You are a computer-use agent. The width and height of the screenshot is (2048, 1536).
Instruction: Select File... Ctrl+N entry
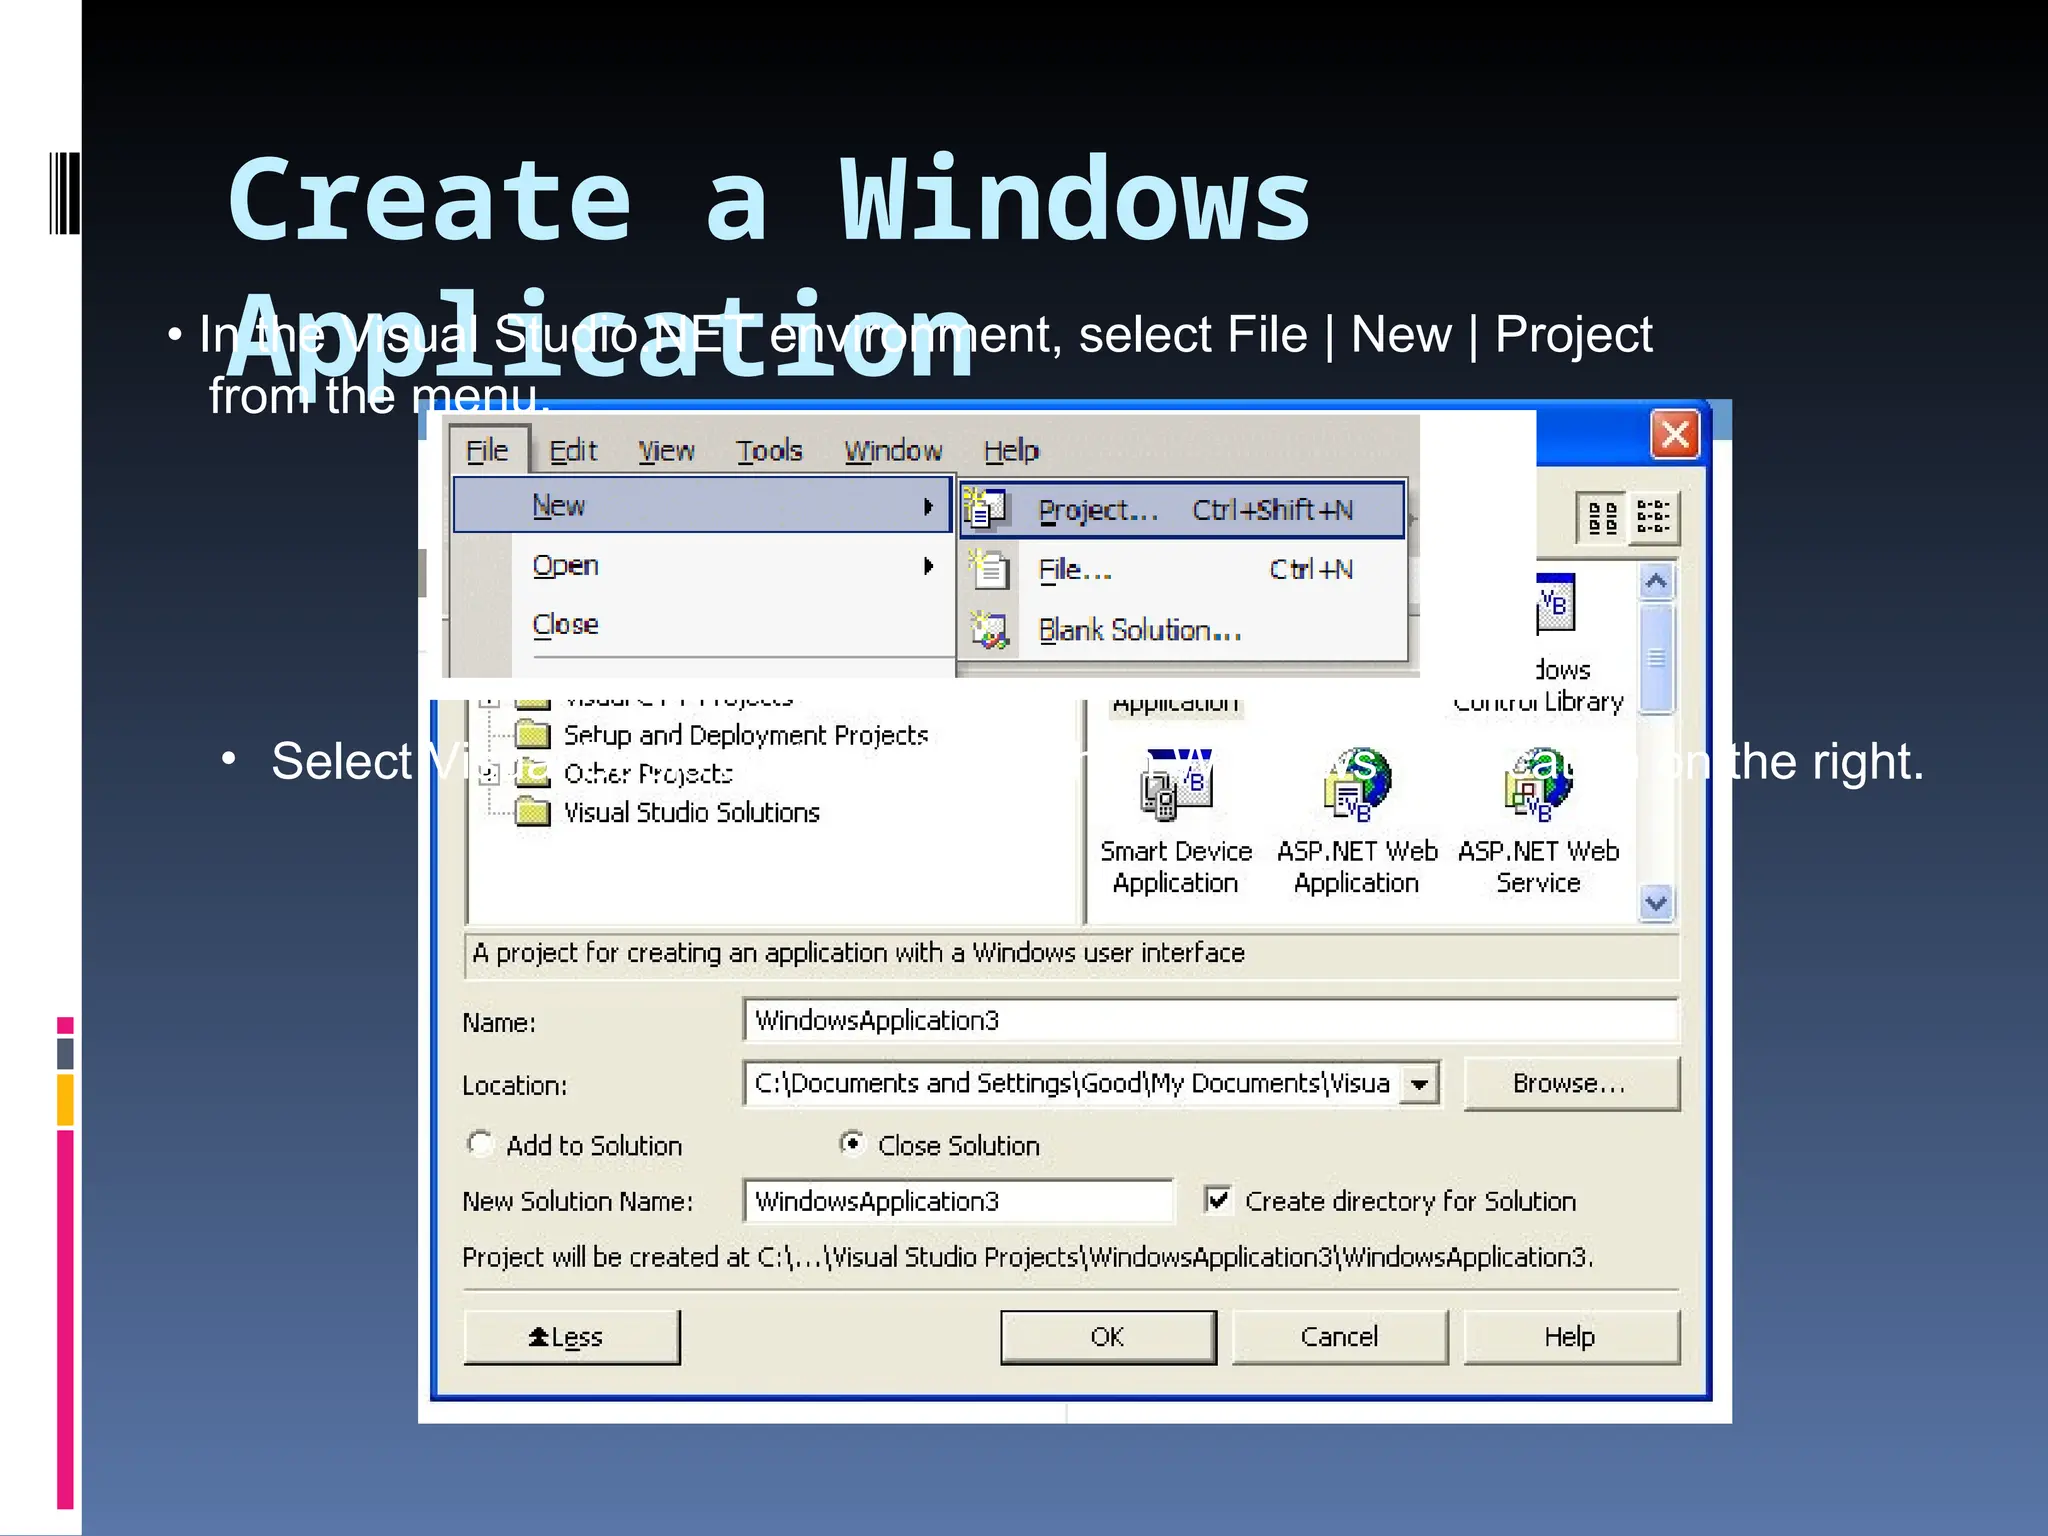click(x=1183, y=570)
